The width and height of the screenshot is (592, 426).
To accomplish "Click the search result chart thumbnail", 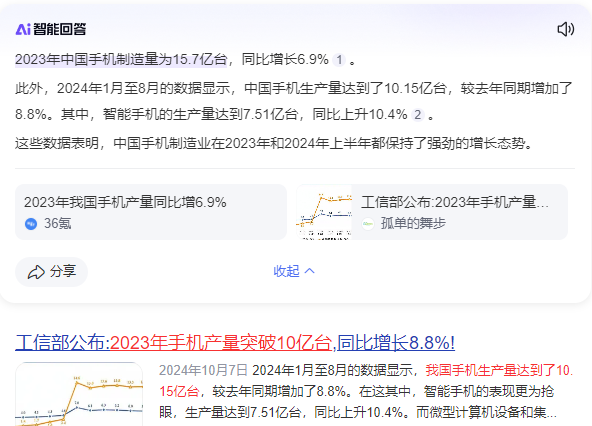I will [x=79, y=394].
